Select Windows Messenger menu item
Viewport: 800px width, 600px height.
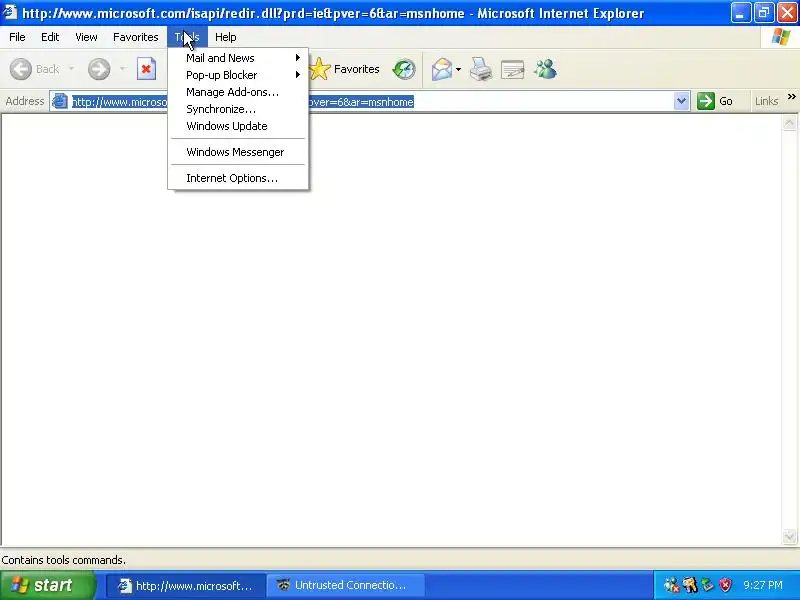238,152
